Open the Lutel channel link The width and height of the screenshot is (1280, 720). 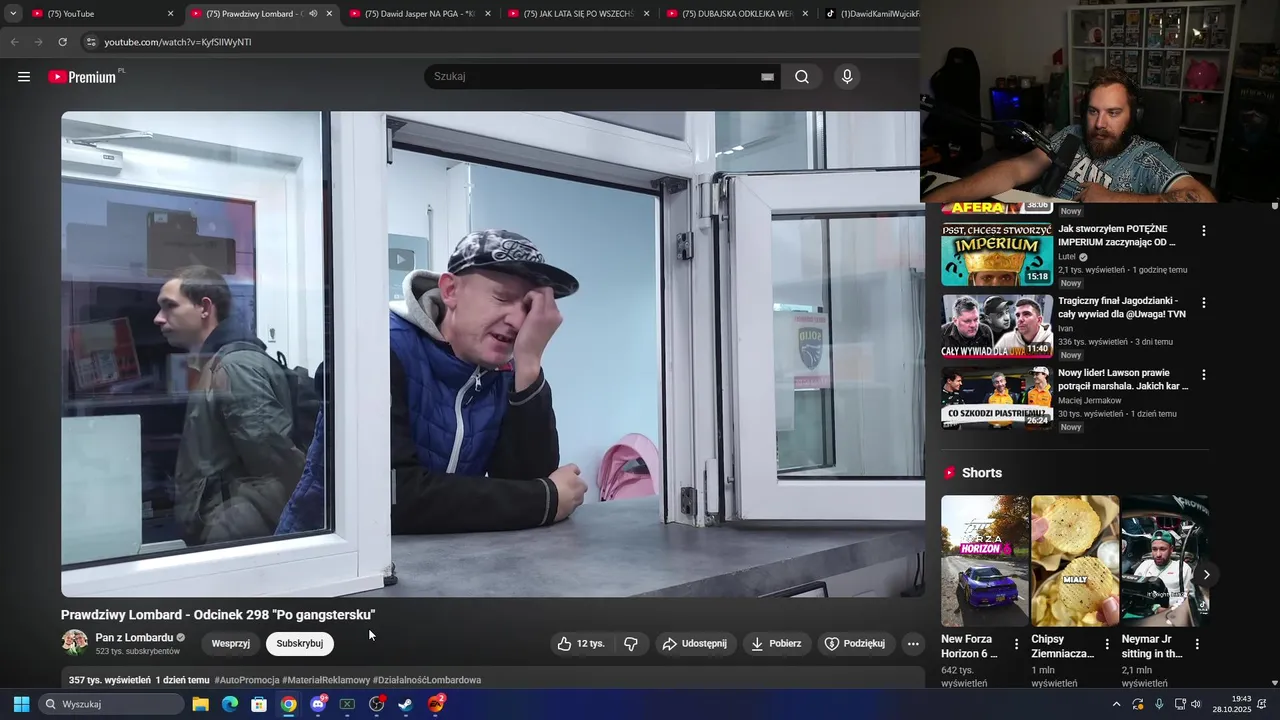[x=1067, y=257]
